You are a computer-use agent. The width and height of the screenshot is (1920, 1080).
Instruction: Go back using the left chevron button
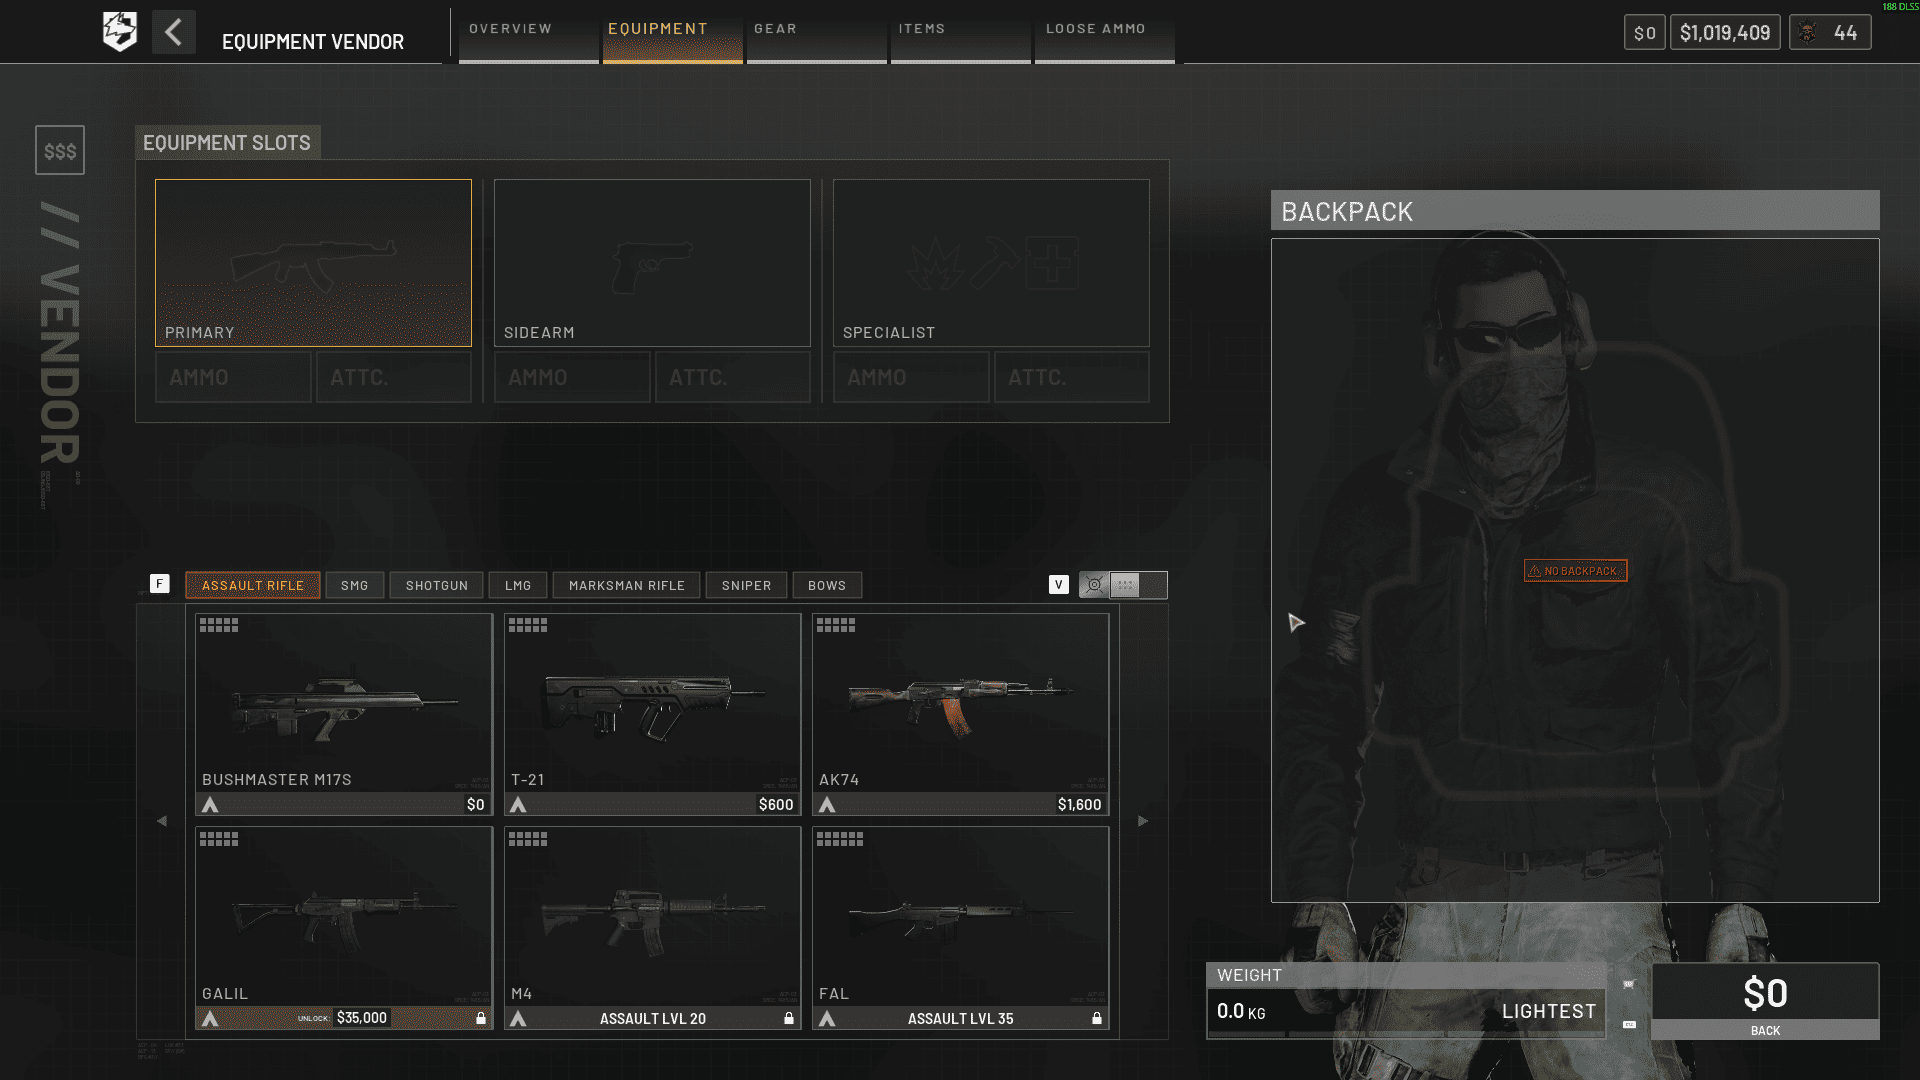(x=174, y=32)
